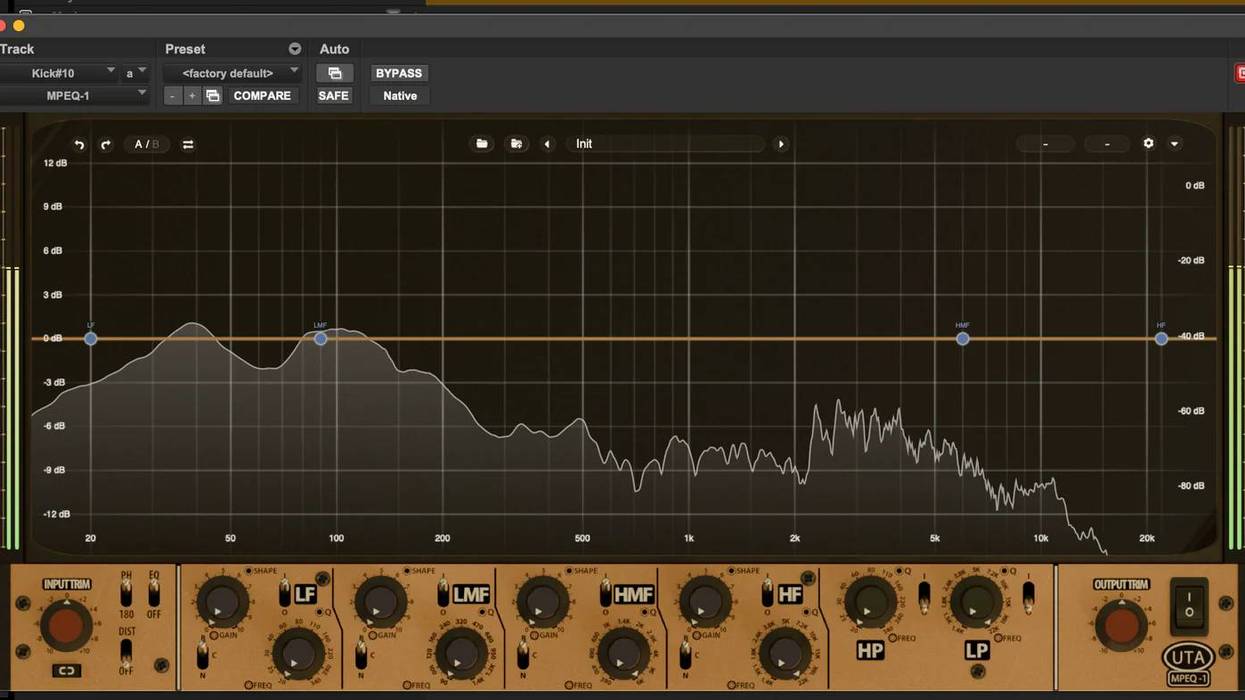Open the factory default preset dropdown
Viewport: 1245px width, 700px height.
click(231, 73)
